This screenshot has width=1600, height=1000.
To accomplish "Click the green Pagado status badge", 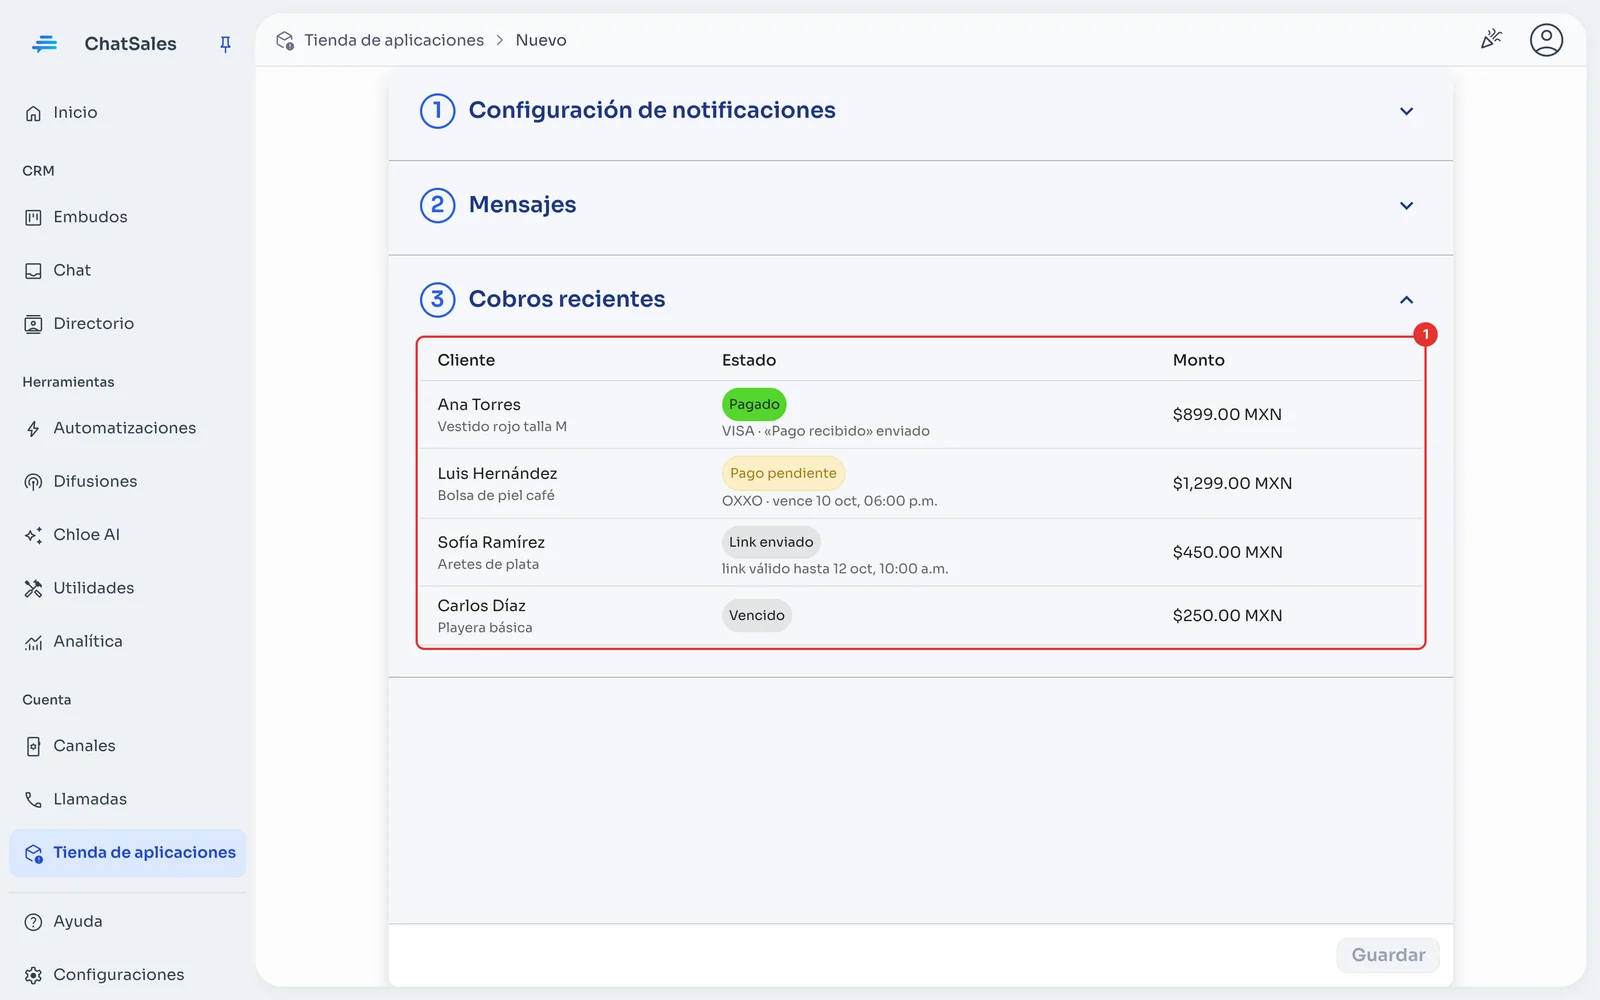I will pyautogui.click(x=754, y=404).
